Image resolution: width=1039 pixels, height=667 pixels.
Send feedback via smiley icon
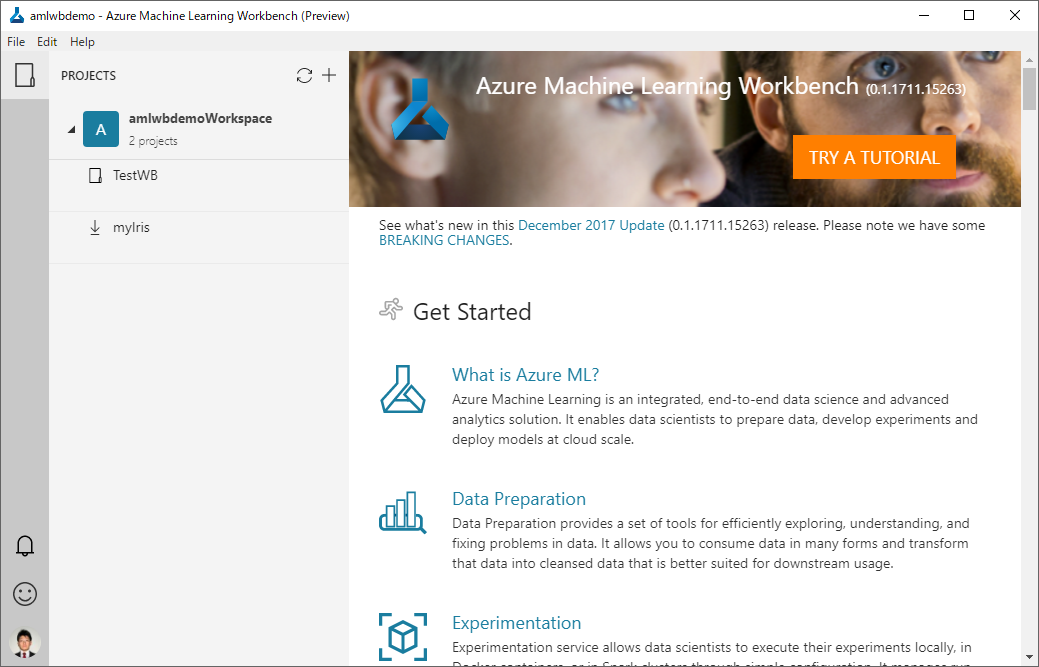(x=25, y=594)
